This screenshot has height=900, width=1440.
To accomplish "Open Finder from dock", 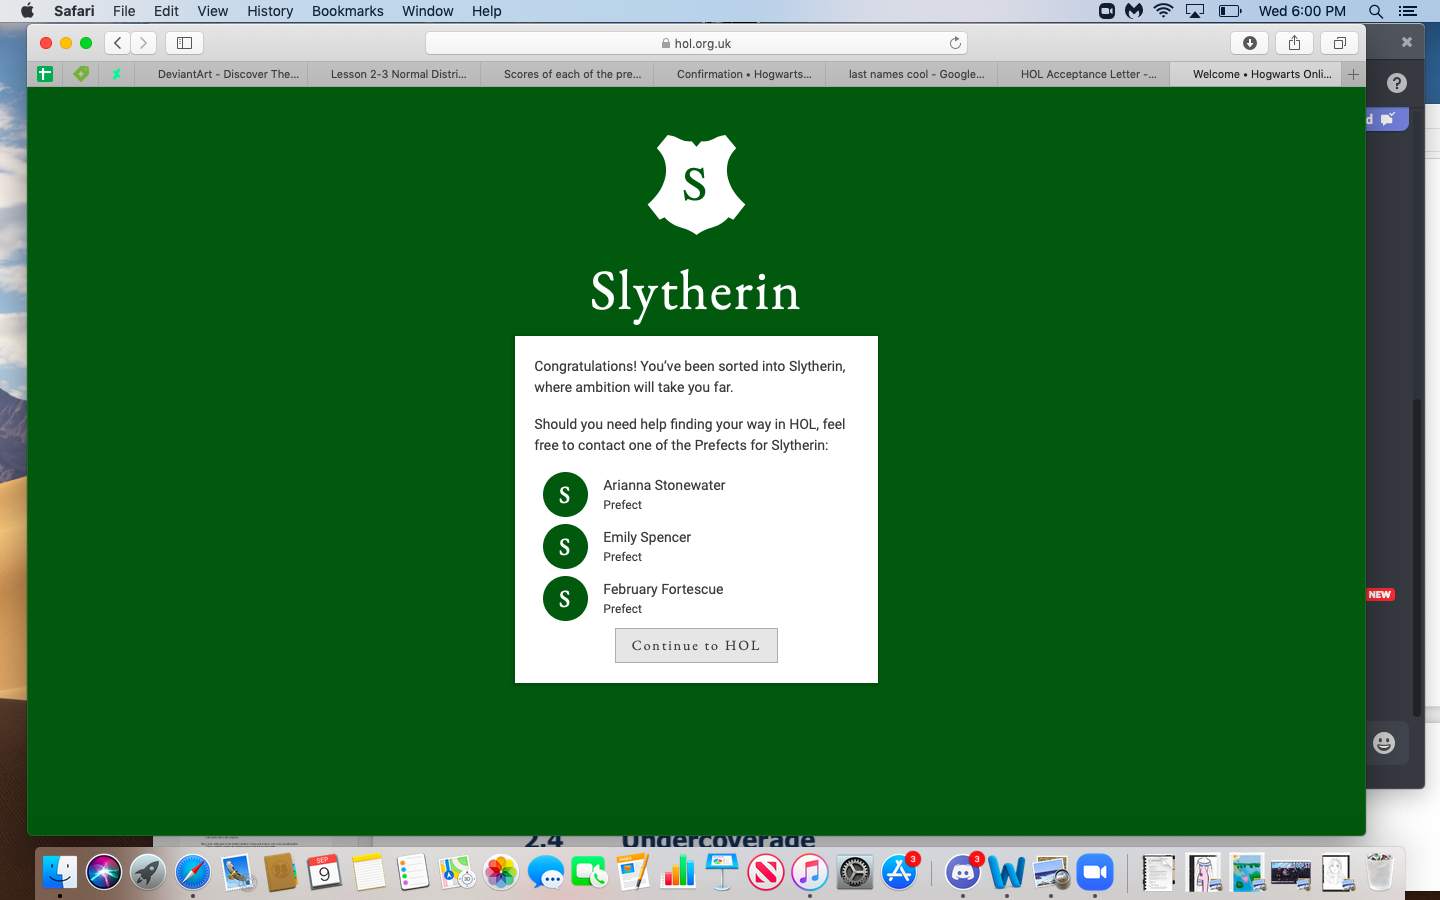I will click(60, 872).
